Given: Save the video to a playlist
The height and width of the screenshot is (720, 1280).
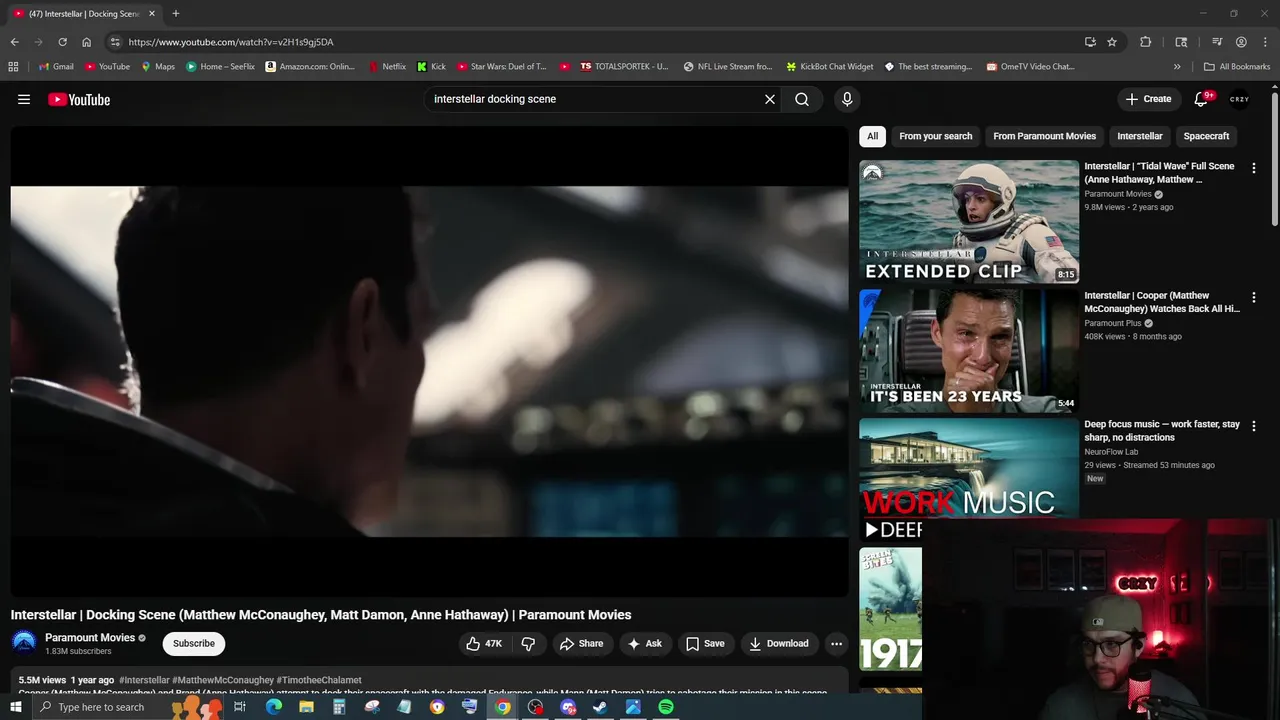Looking at the screenshot, I should tap(705, 644).
